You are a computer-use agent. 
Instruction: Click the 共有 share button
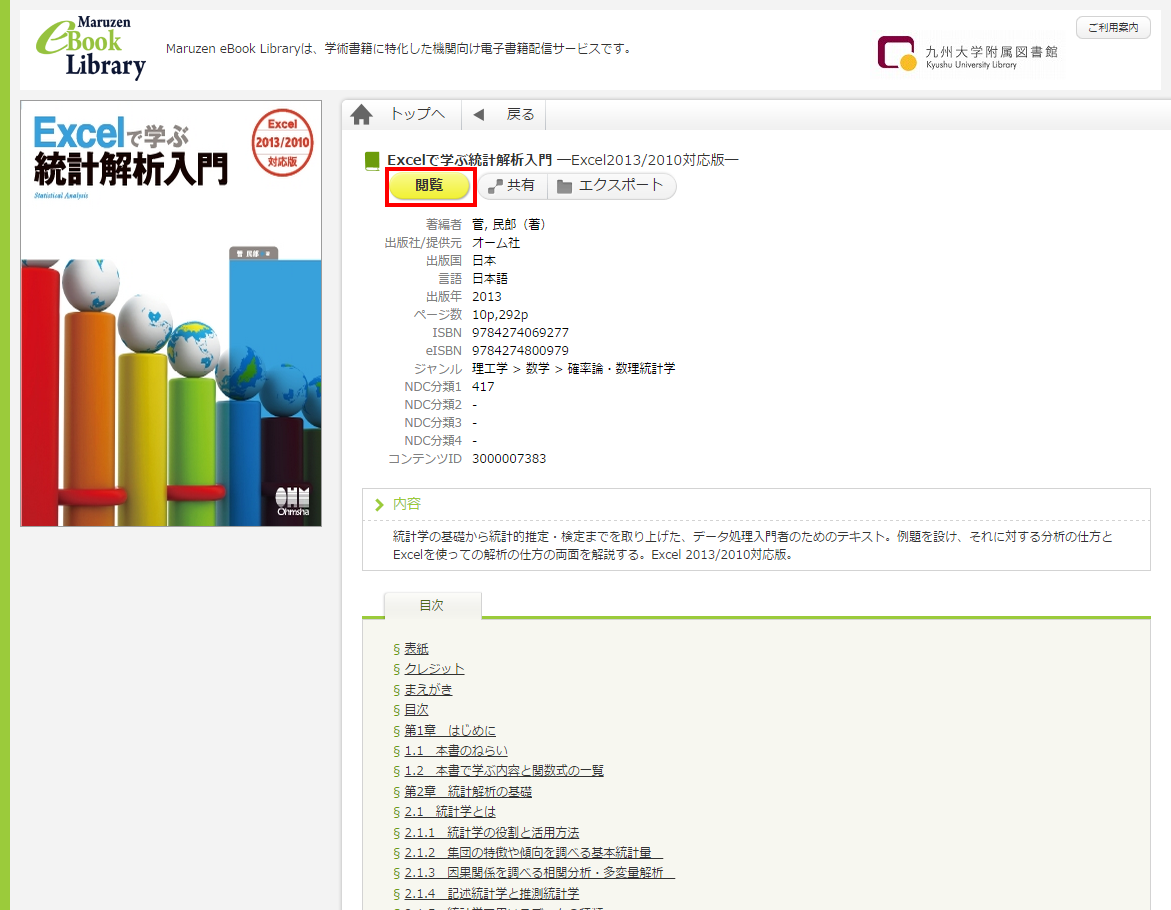point(512,185)
